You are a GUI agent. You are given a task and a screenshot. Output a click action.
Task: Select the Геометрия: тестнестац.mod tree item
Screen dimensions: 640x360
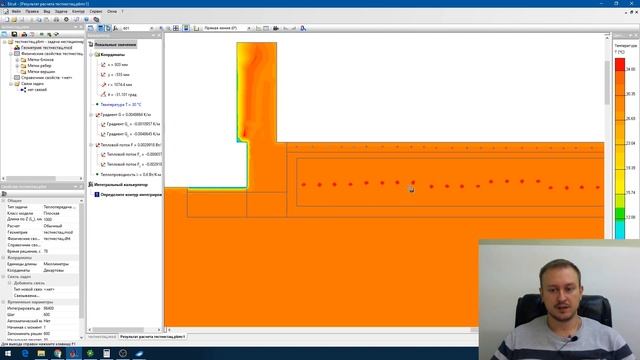(x=46, y=48)
